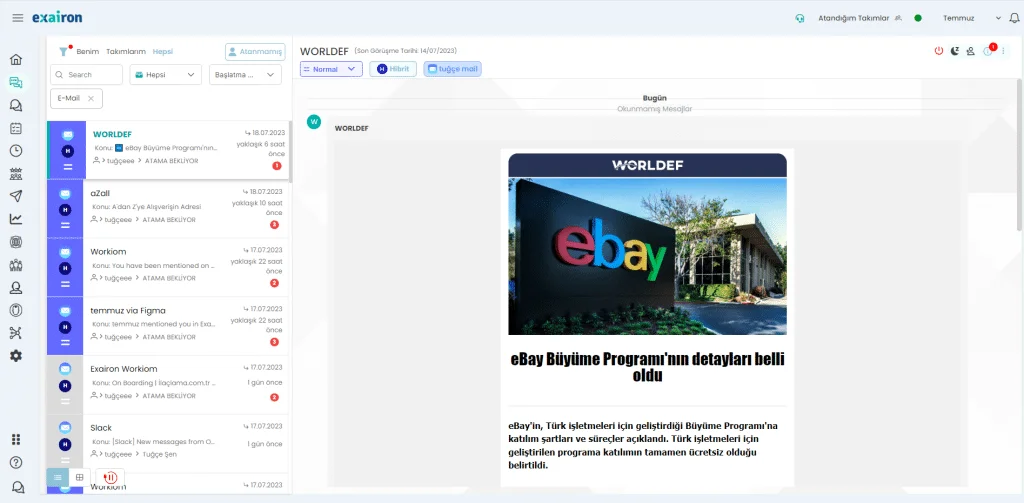Image resolution: width=1024 pixels, height=503 pixels.
Task: Click the filter funnel icon
Action: (x=63, y=51)
